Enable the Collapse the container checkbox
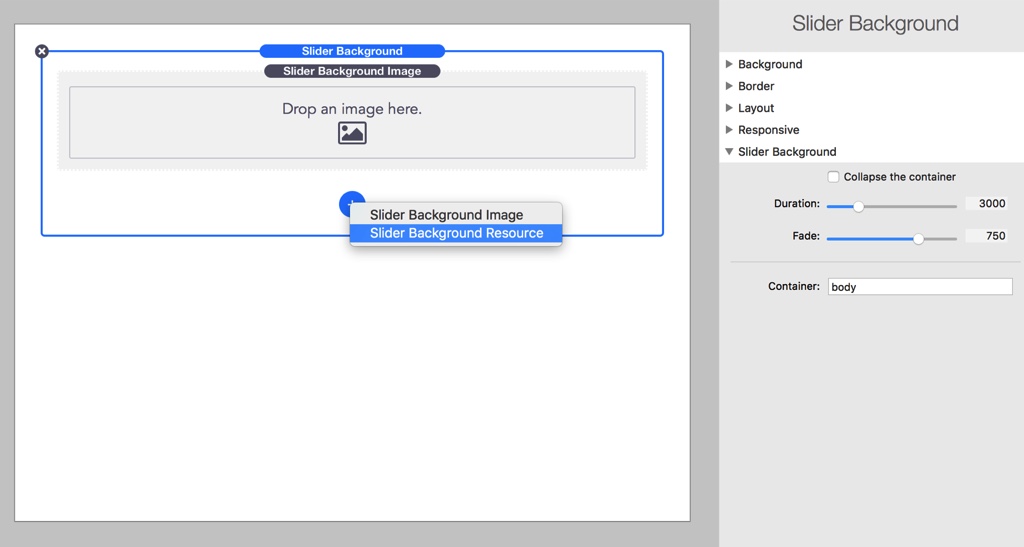Screen dimensions: 1024x547 (833, 177)
